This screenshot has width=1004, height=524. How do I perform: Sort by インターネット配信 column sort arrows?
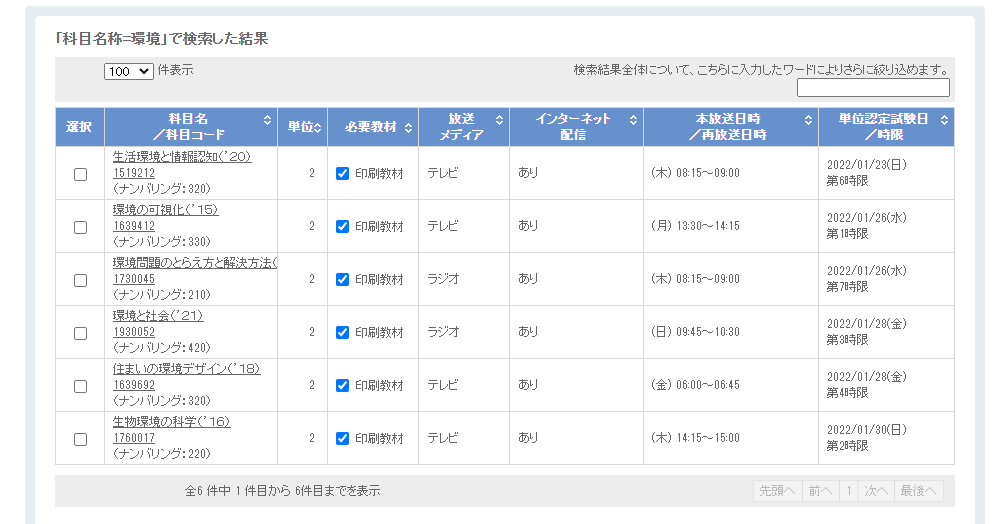tap(633, 120)
